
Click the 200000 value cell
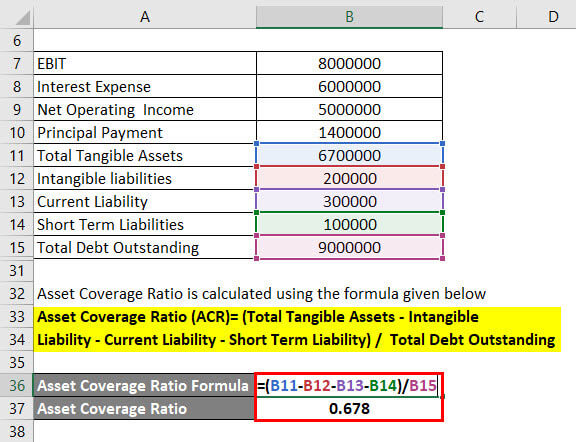(349, 179)
